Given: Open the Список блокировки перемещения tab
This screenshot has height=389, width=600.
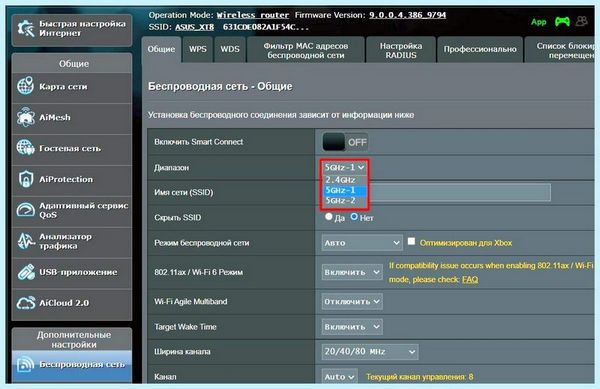Looking at the screenshot, I should click(559, 50).
